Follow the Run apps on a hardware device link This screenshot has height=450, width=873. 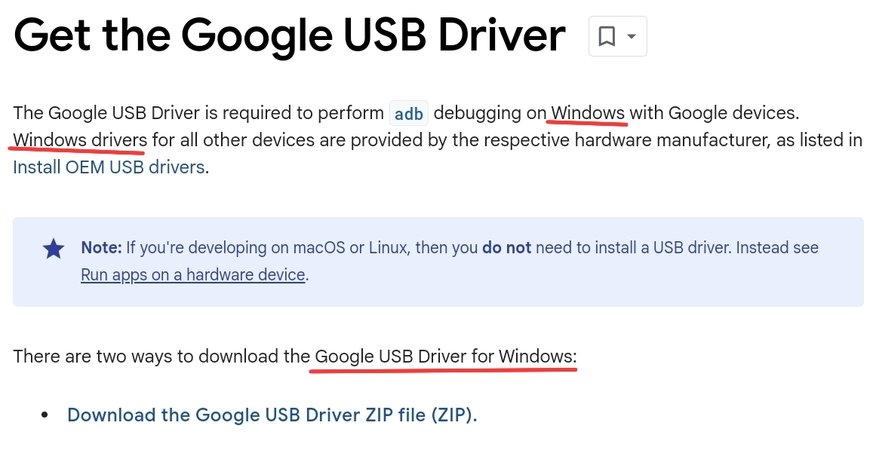click(x=193, y=275)
